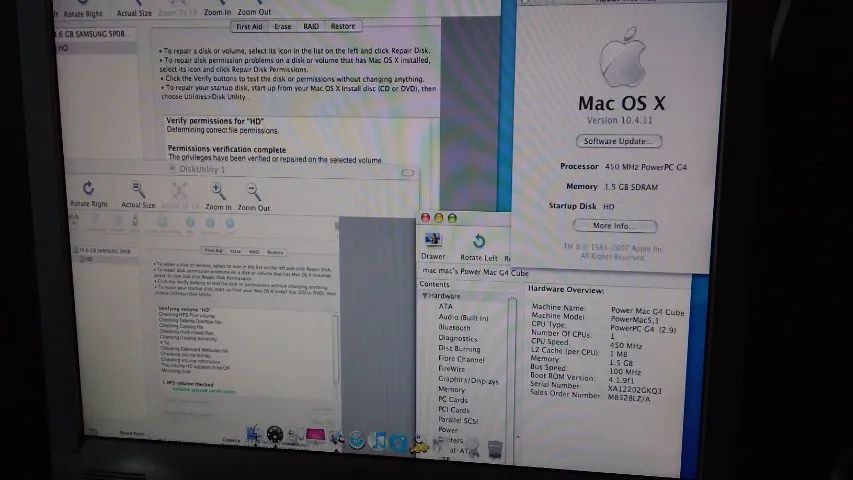Select ATA in the Contents list

[x=446, y=306]
